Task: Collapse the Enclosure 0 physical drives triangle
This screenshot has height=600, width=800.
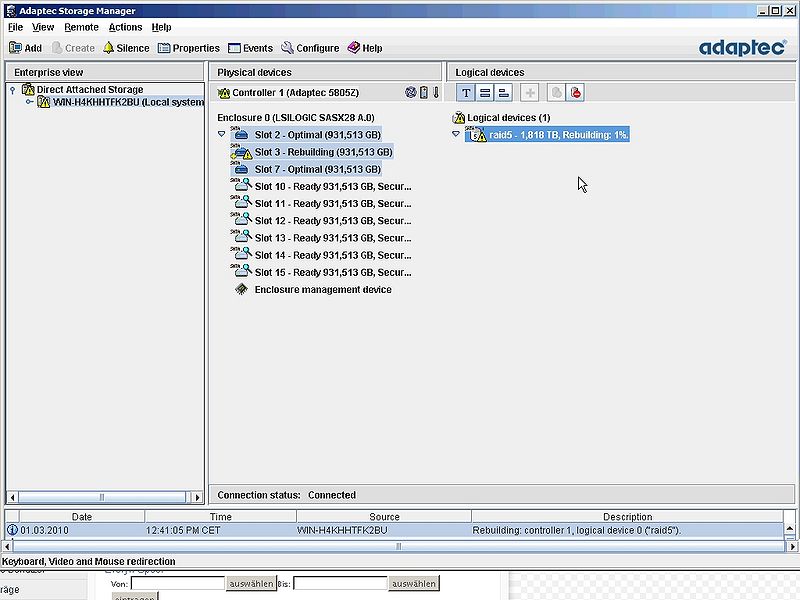Action: click(221, 134)
